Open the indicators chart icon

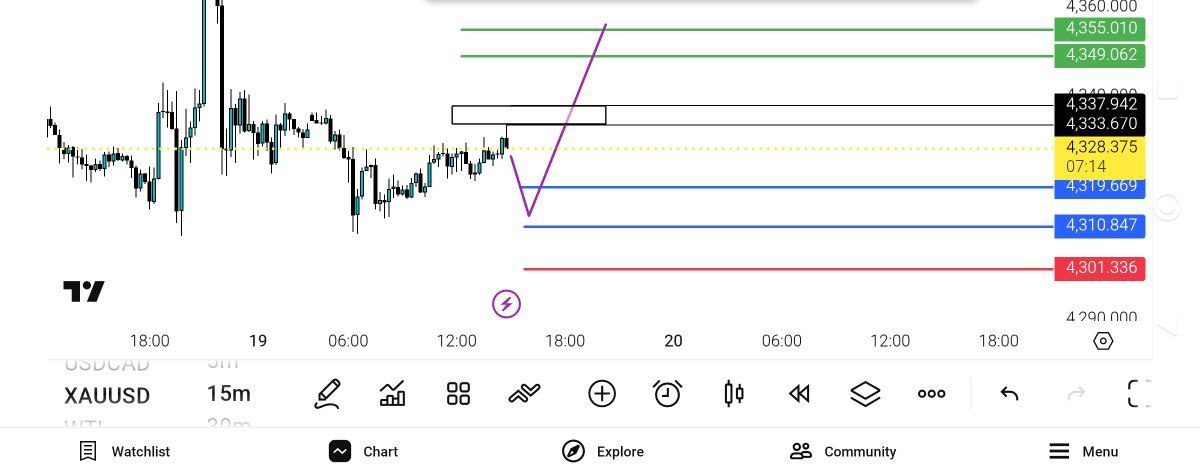click(x=393, y=394)
